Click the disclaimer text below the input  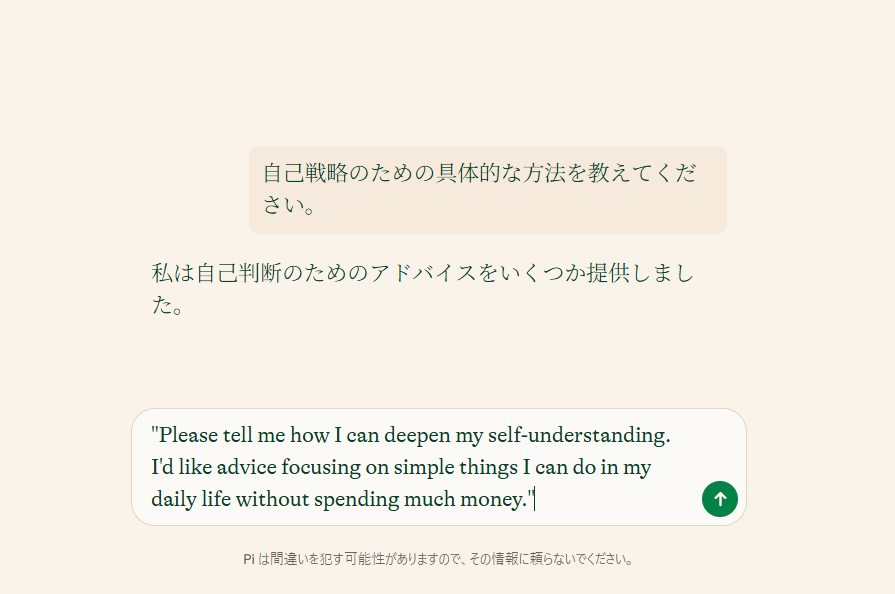pos(438,559)
